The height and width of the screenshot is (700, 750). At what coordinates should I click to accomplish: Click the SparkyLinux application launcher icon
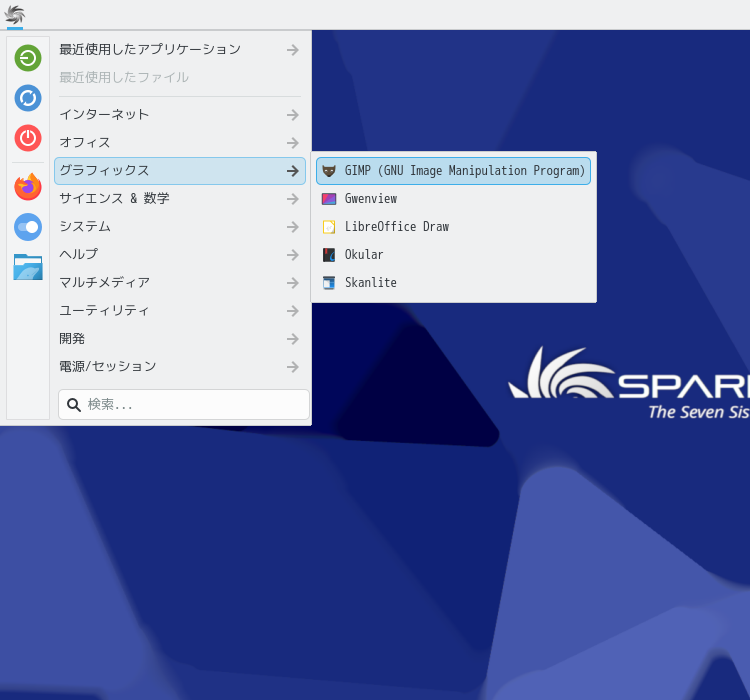[15, 15]
